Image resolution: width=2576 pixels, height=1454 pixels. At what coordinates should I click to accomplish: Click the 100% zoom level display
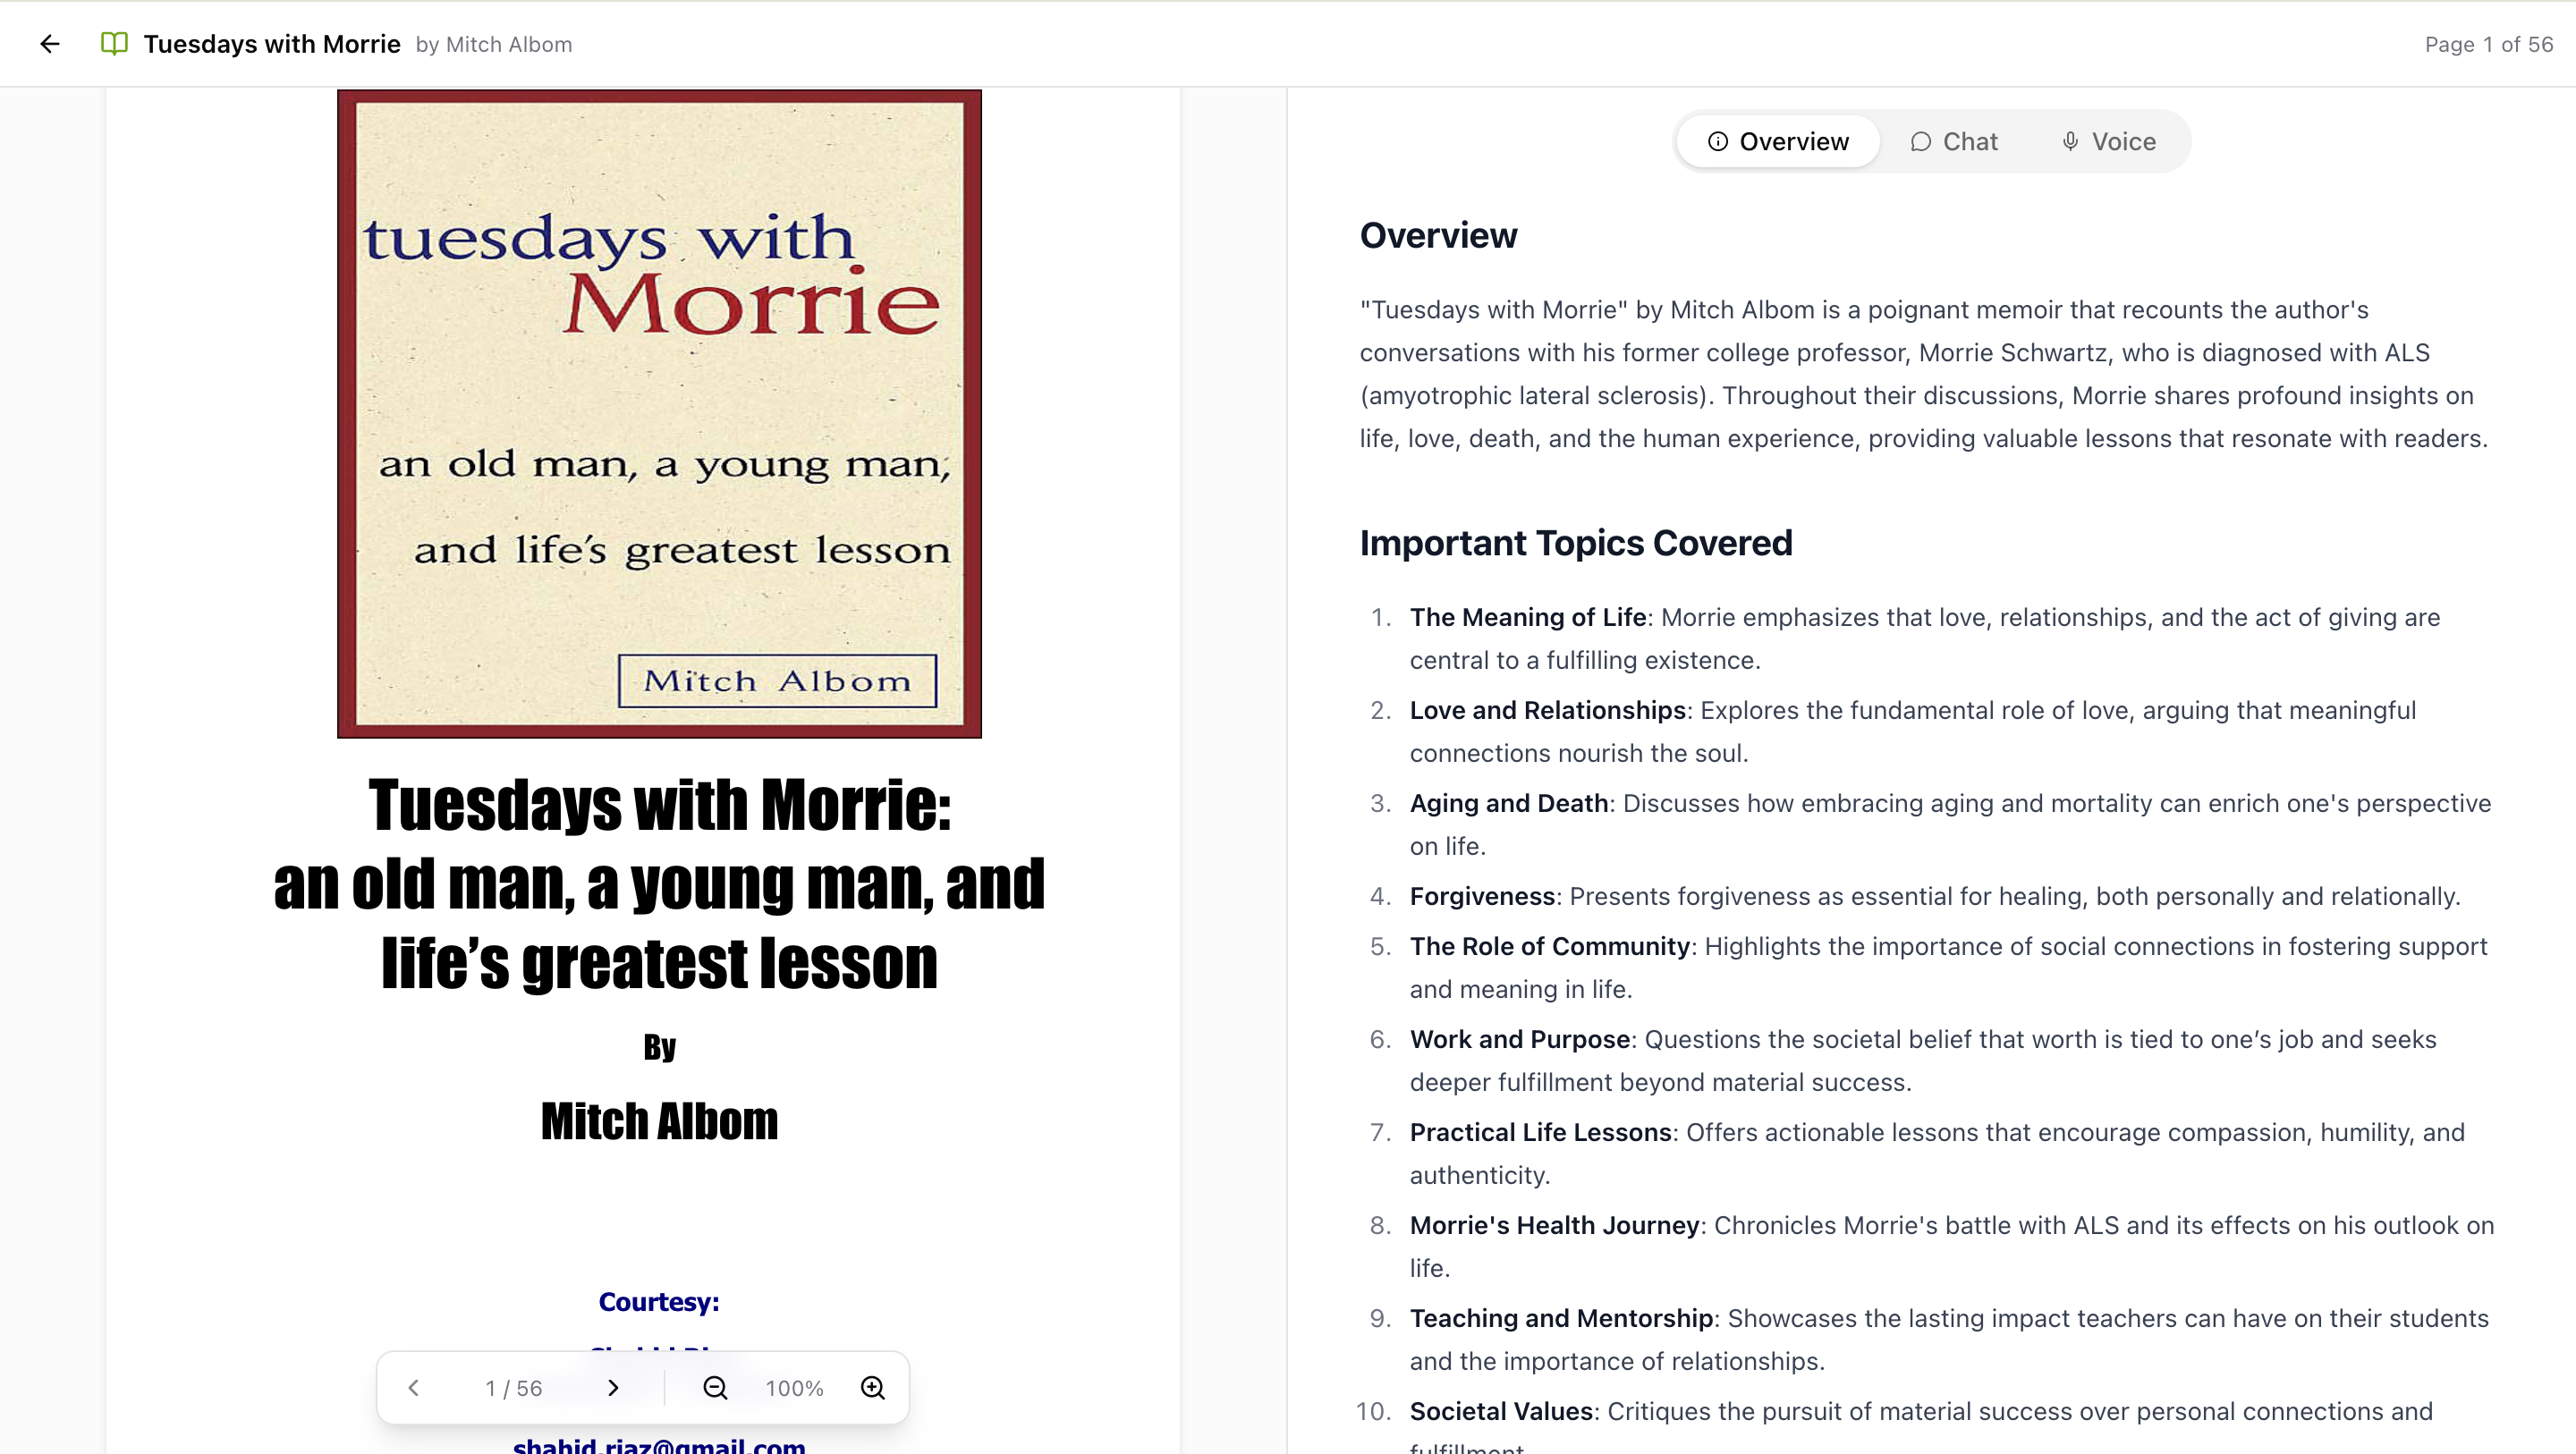coord(794,1388)
